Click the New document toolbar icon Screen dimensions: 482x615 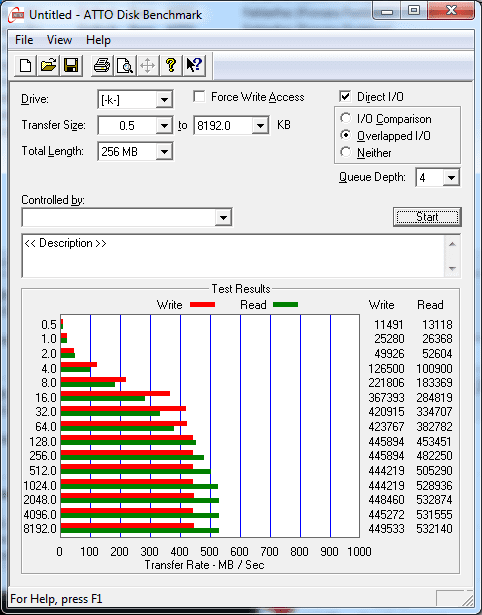point(25,66)
